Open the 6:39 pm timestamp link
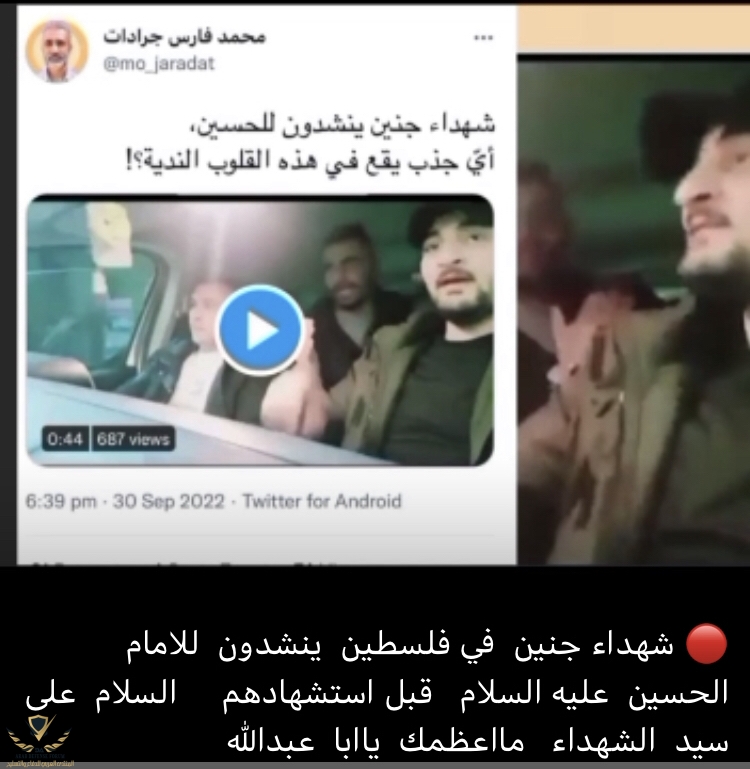Viewport: 750px width, 769px height. point(61,501)
